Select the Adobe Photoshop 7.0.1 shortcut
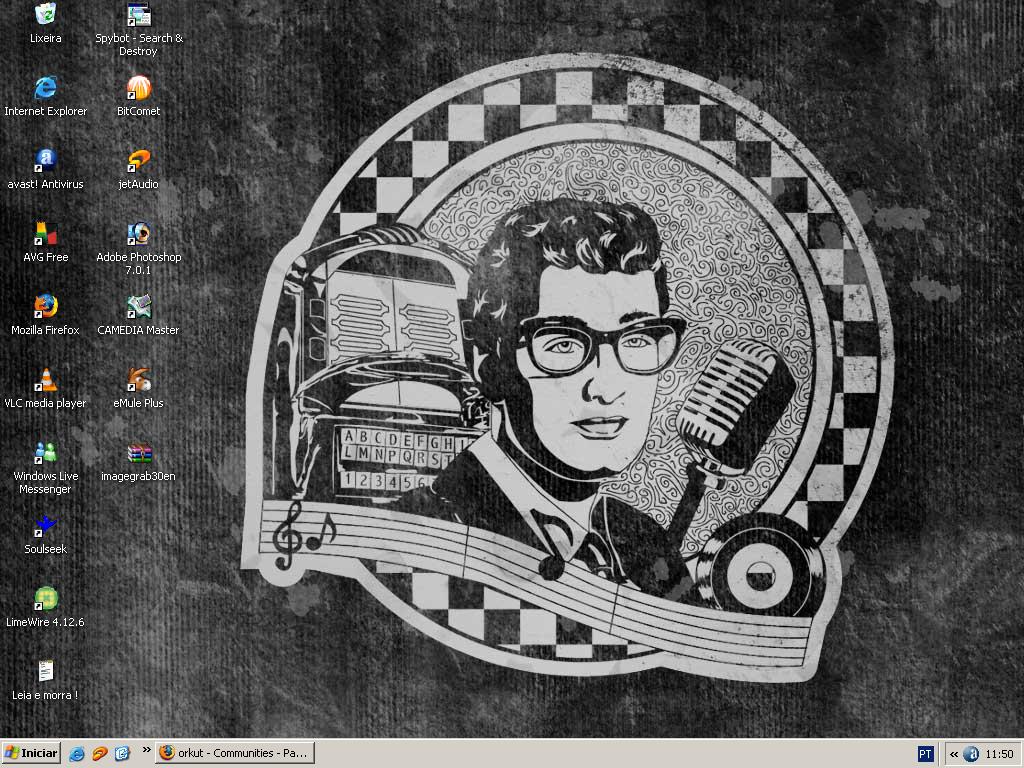1024x768 pixels. click(139, 234)
